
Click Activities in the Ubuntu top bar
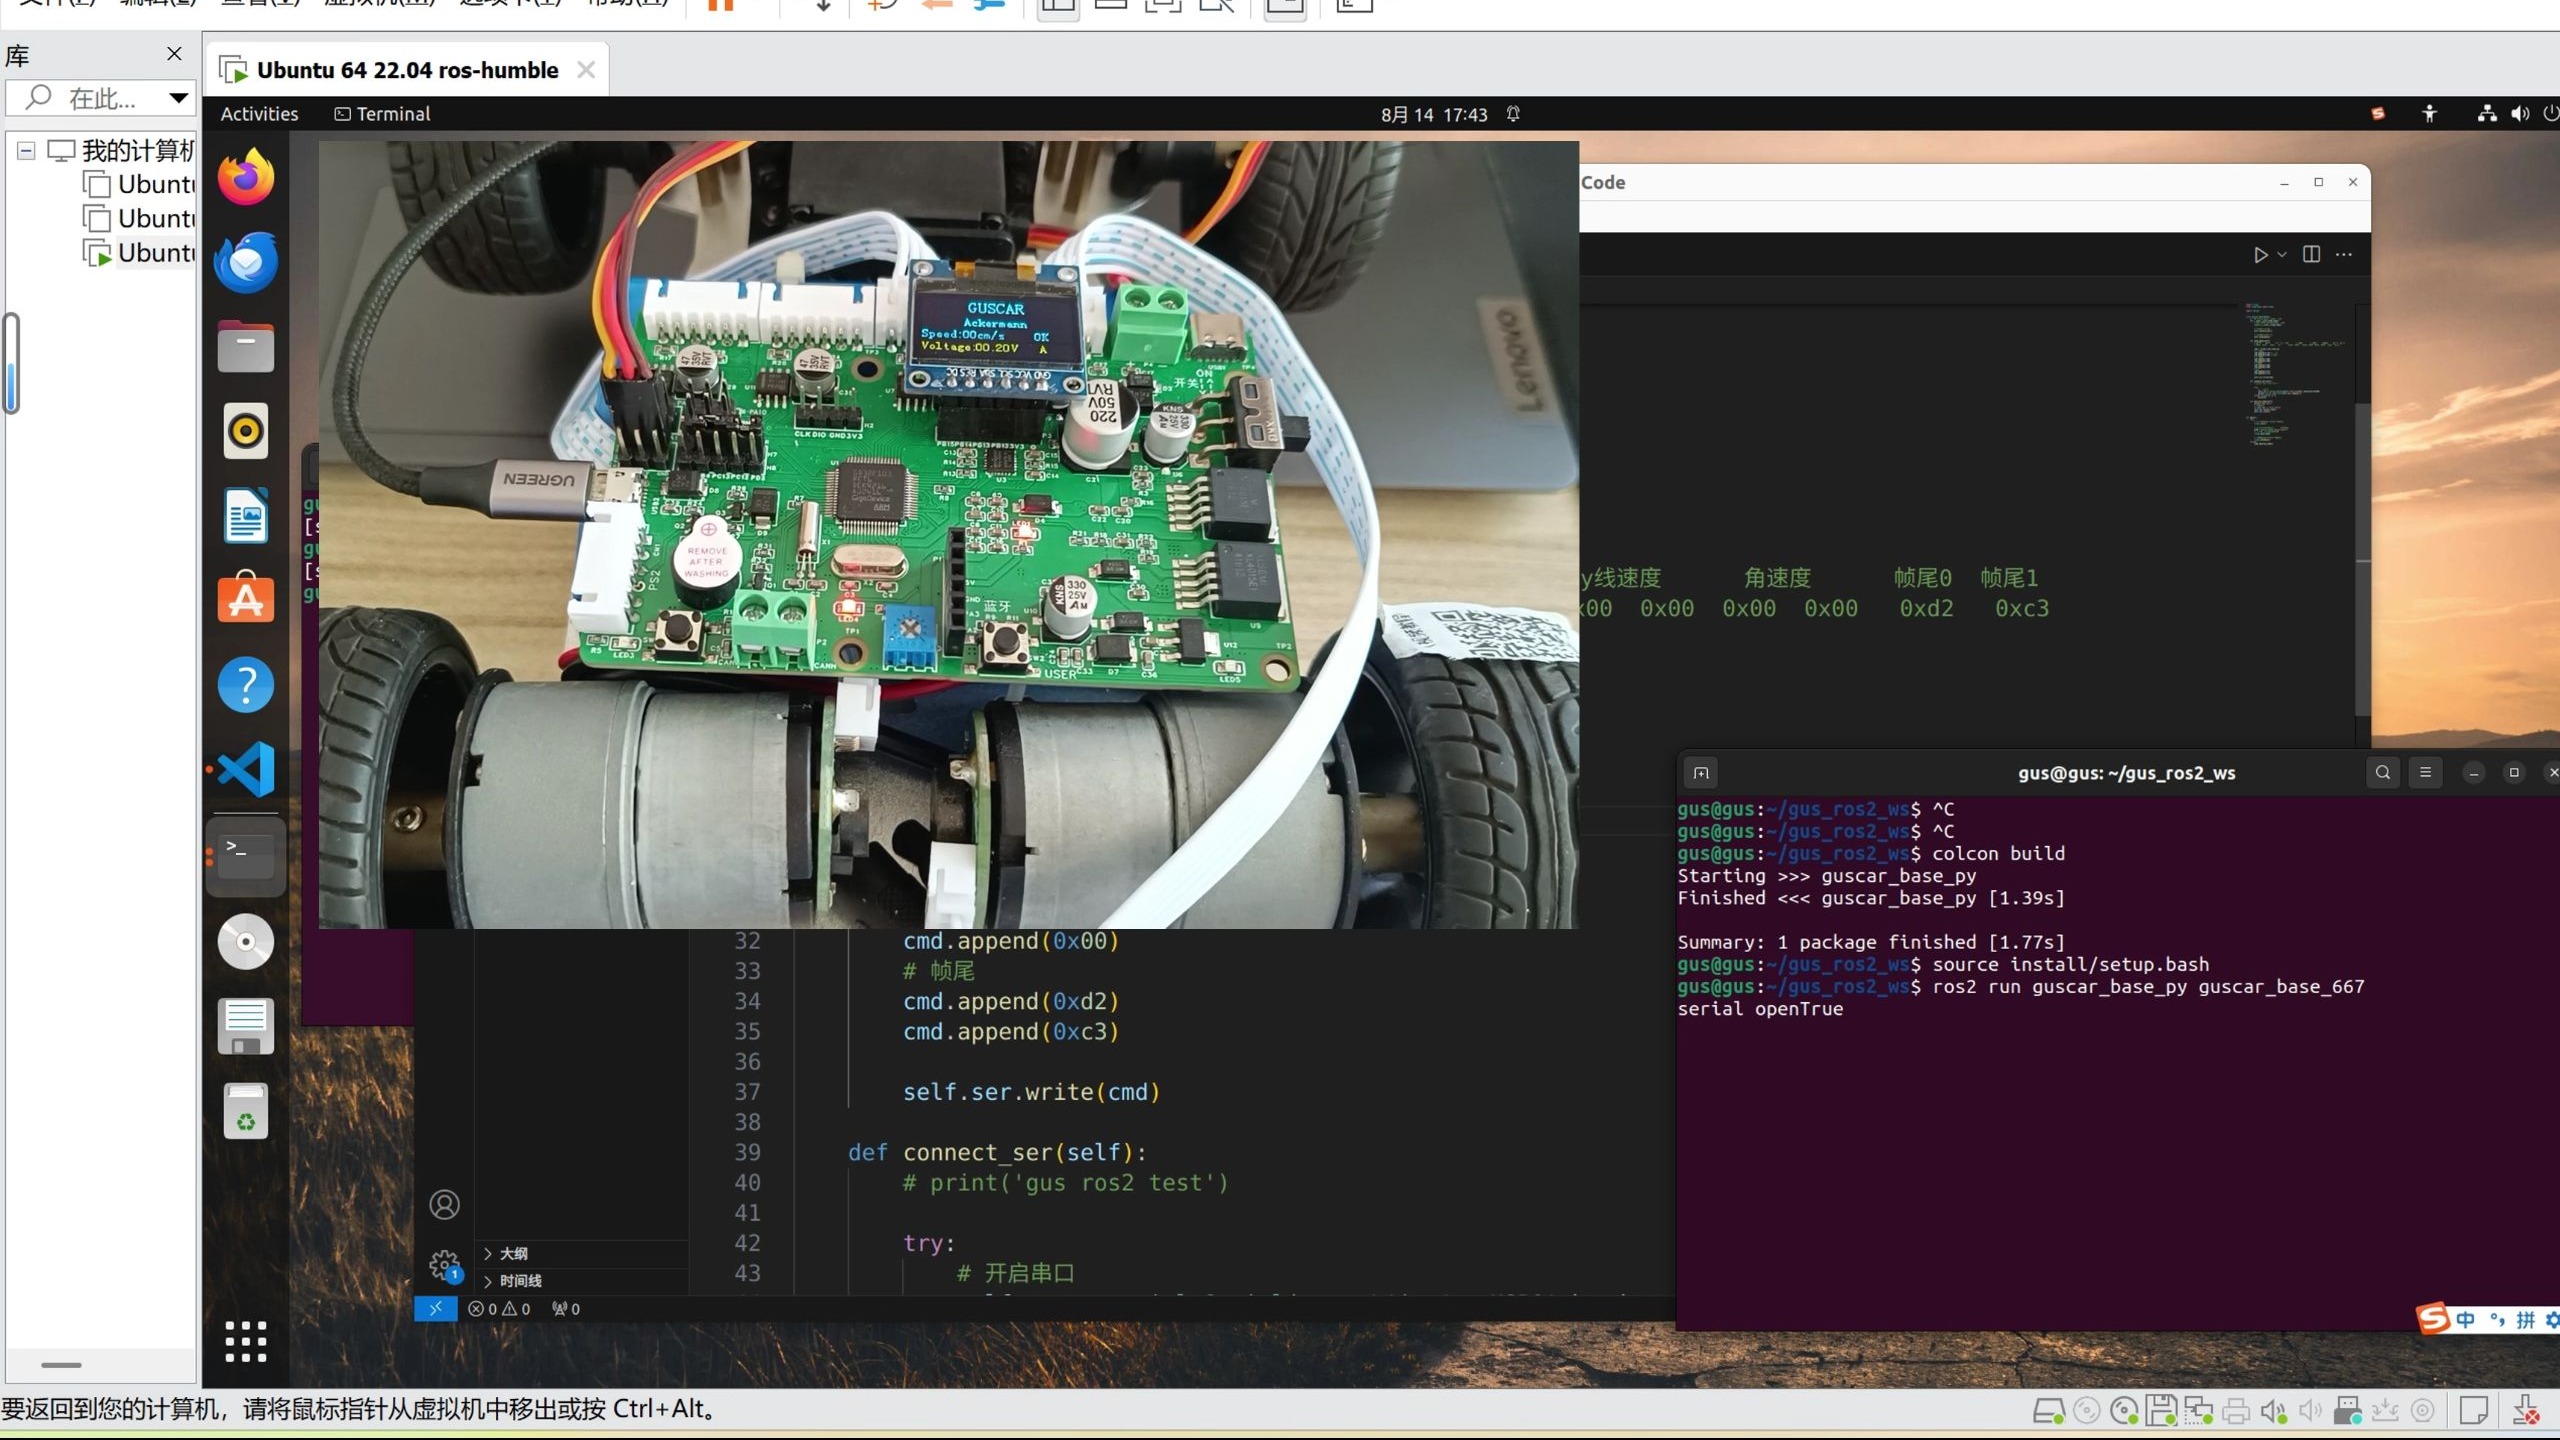tap(259, 114)
